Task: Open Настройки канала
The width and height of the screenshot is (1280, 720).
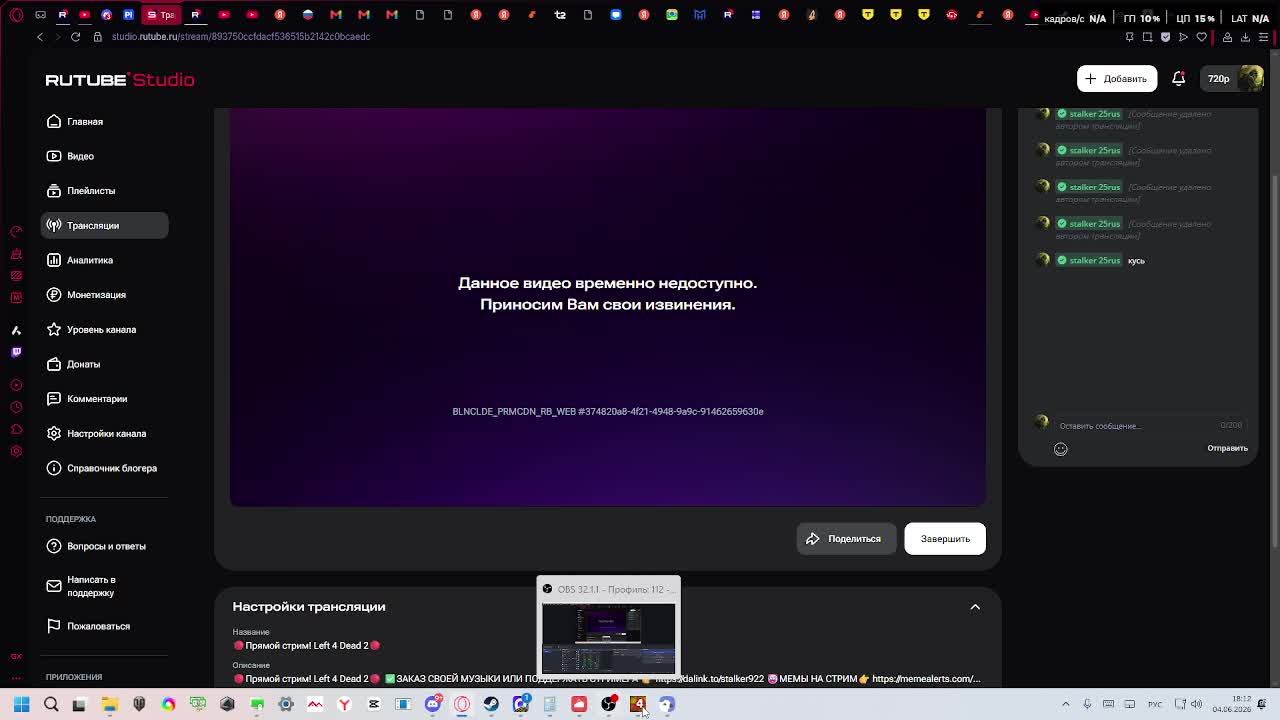Action: coord(104,433)
